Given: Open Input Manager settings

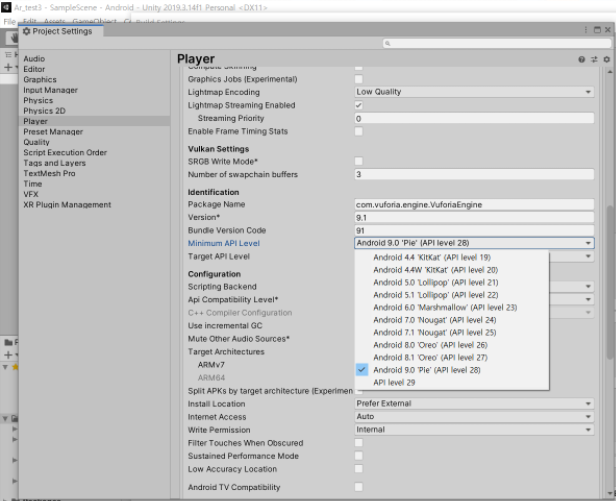Looking at the screenshot, I should coord(50,90).
